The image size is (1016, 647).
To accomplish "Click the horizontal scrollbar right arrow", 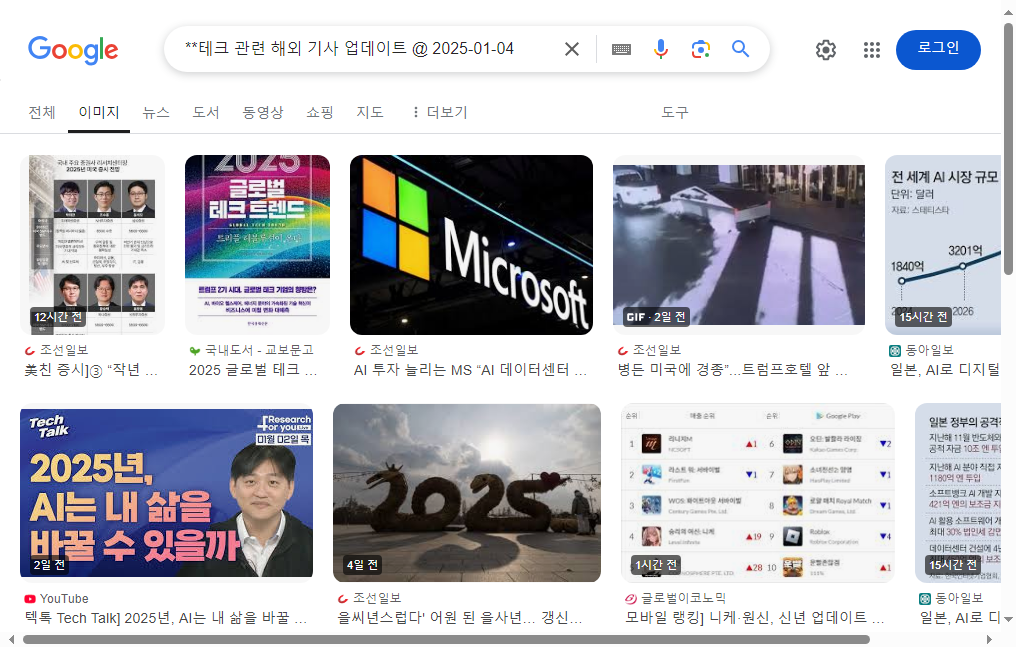I will (989, 640).
